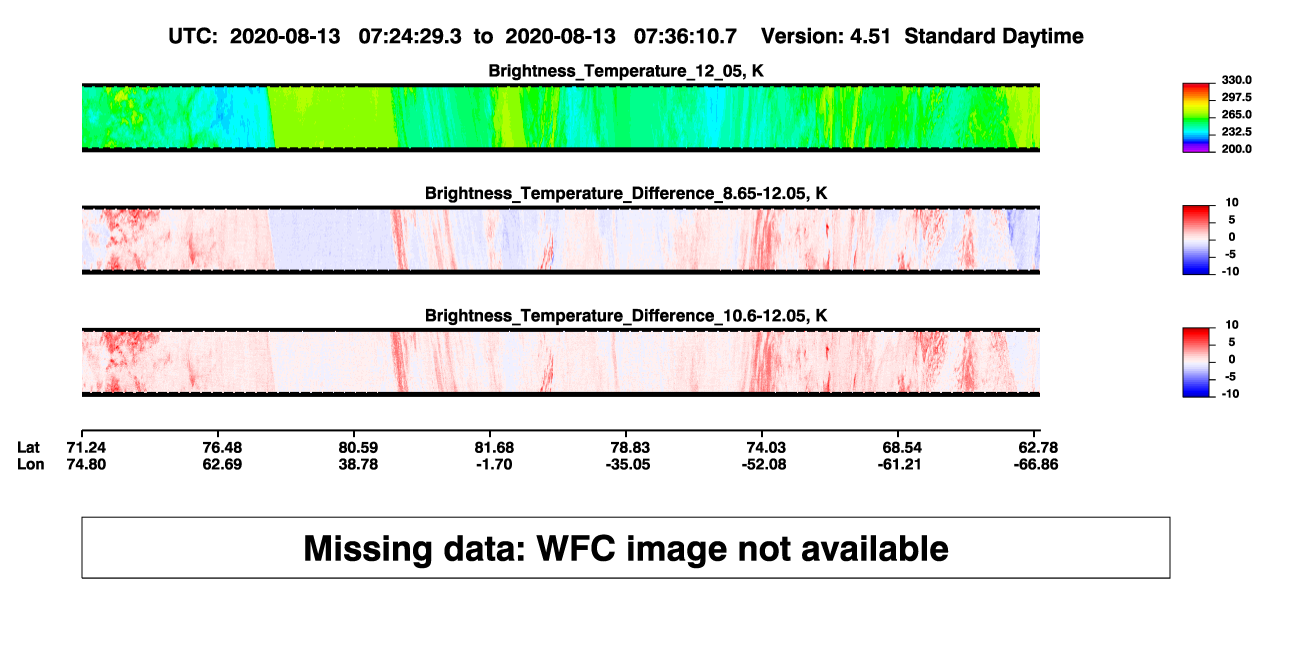Click the red-blue color bar for 10.6-12.05

point(1196,362)
